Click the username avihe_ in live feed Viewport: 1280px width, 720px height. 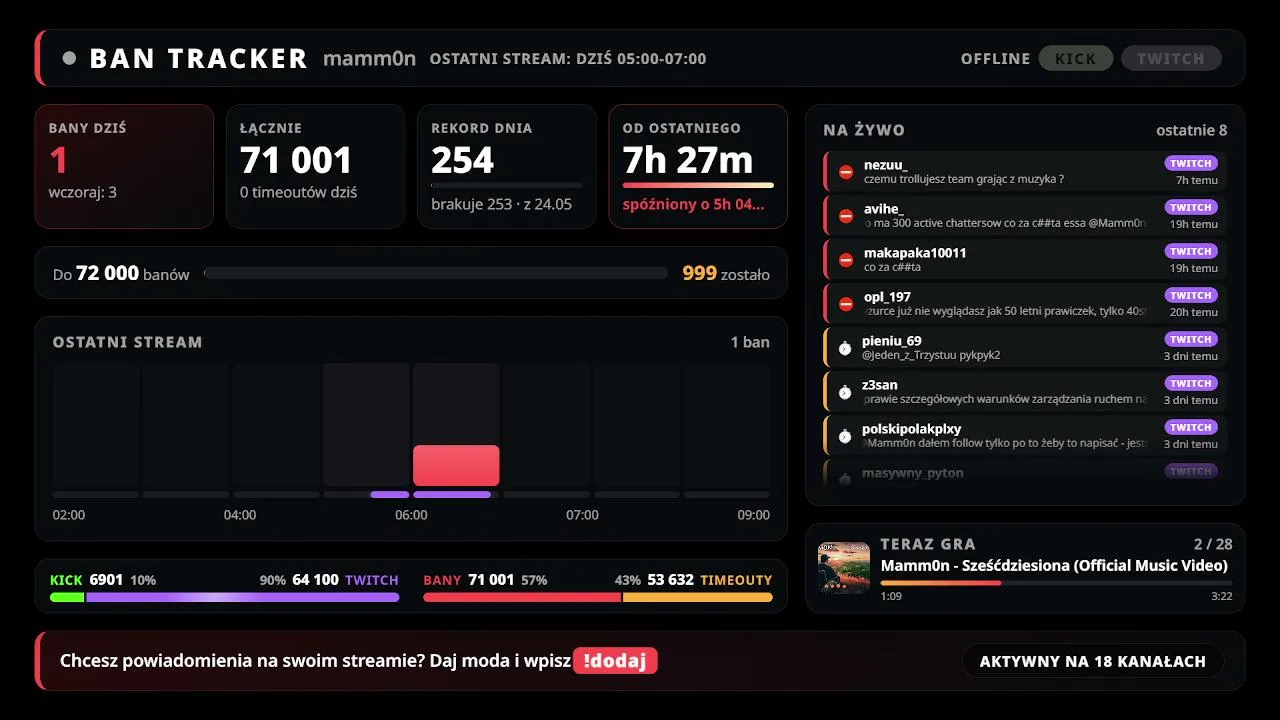(883, 209)
